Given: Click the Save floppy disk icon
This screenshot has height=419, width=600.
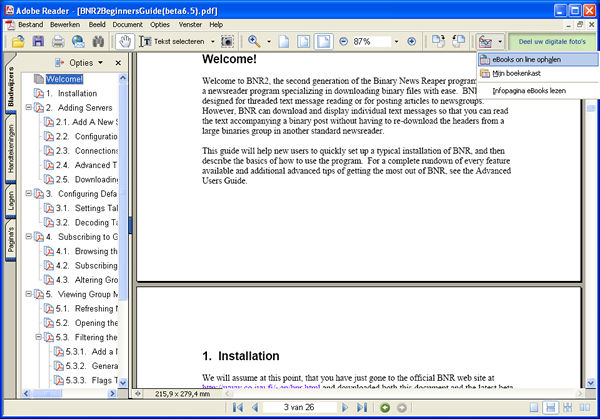Looking at the screenshot, I should (38, 41).
